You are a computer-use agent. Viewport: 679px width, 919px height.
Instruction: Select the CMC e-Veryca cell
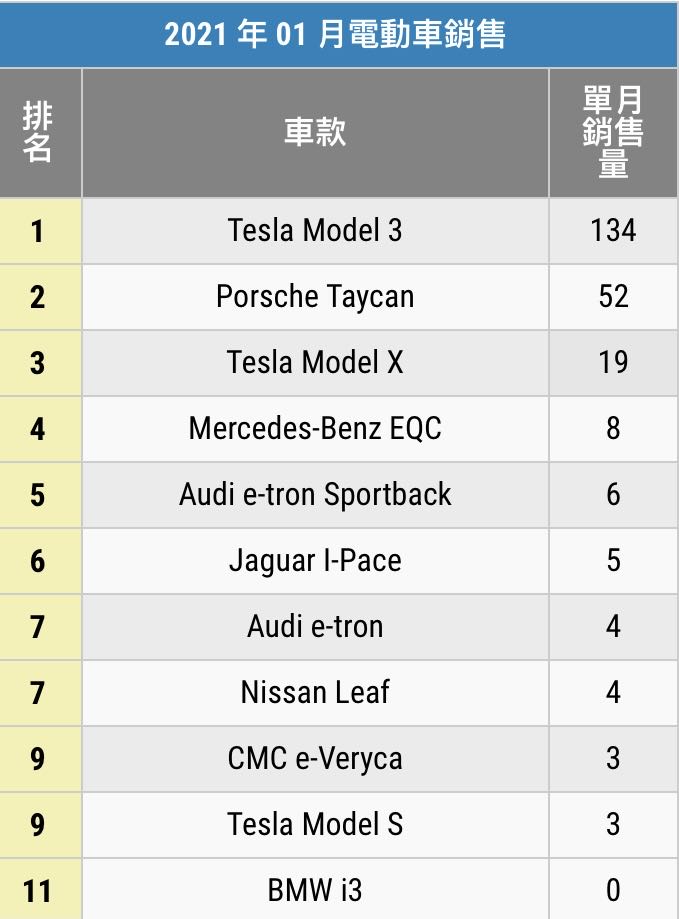(315, 758)
